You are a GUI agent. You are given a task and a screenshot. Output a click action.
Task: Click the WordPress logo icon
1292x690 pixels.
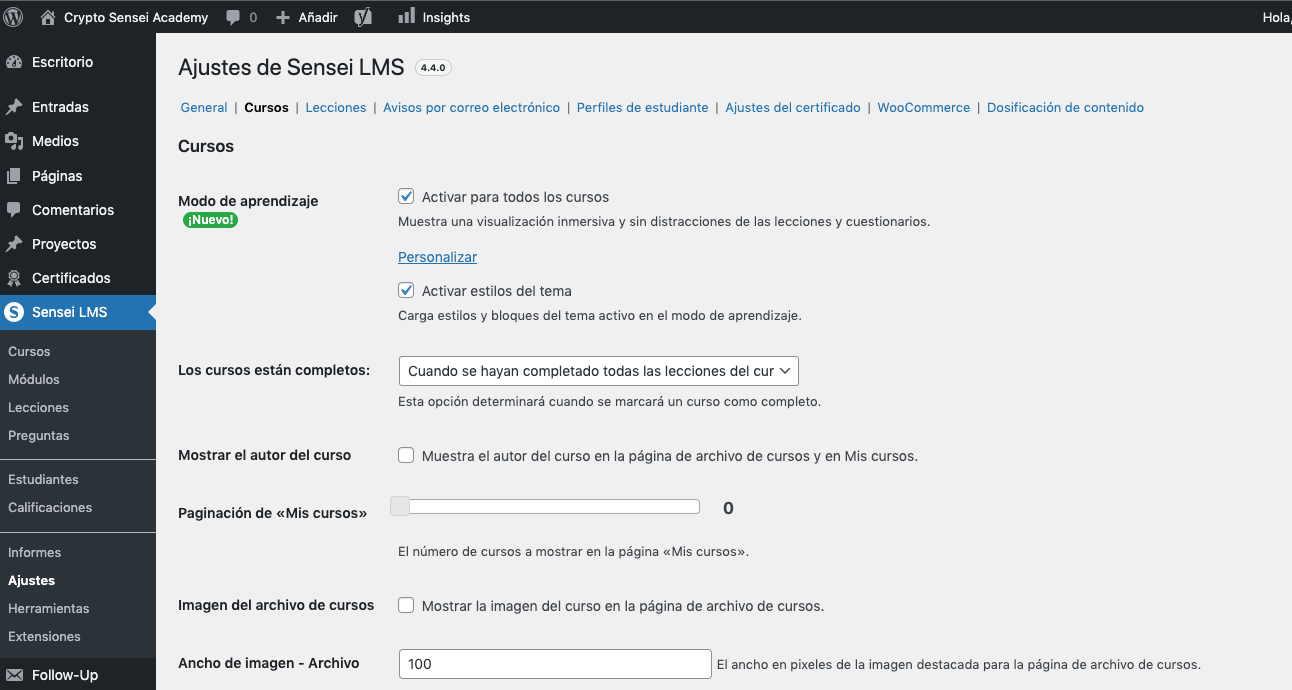[x=14, y=17]
